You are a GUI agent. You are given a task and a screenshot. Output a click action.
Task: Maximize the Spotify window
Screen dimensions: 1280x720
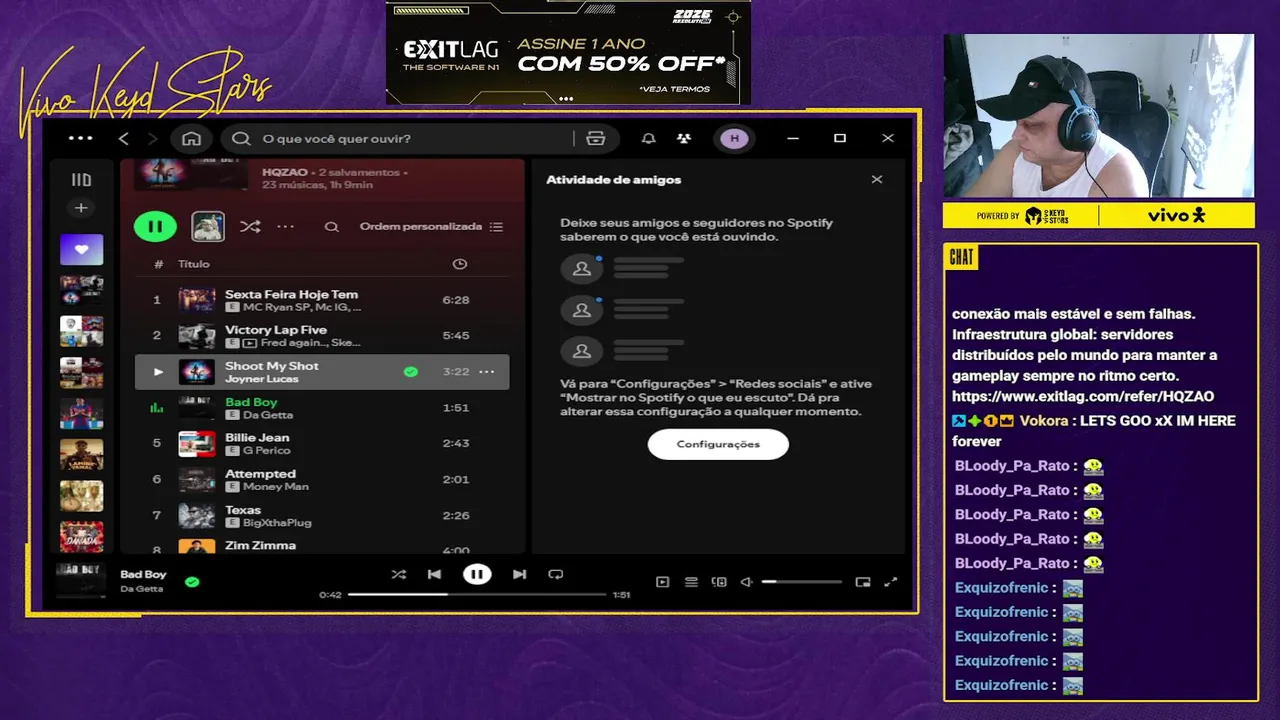coord(840,138)
